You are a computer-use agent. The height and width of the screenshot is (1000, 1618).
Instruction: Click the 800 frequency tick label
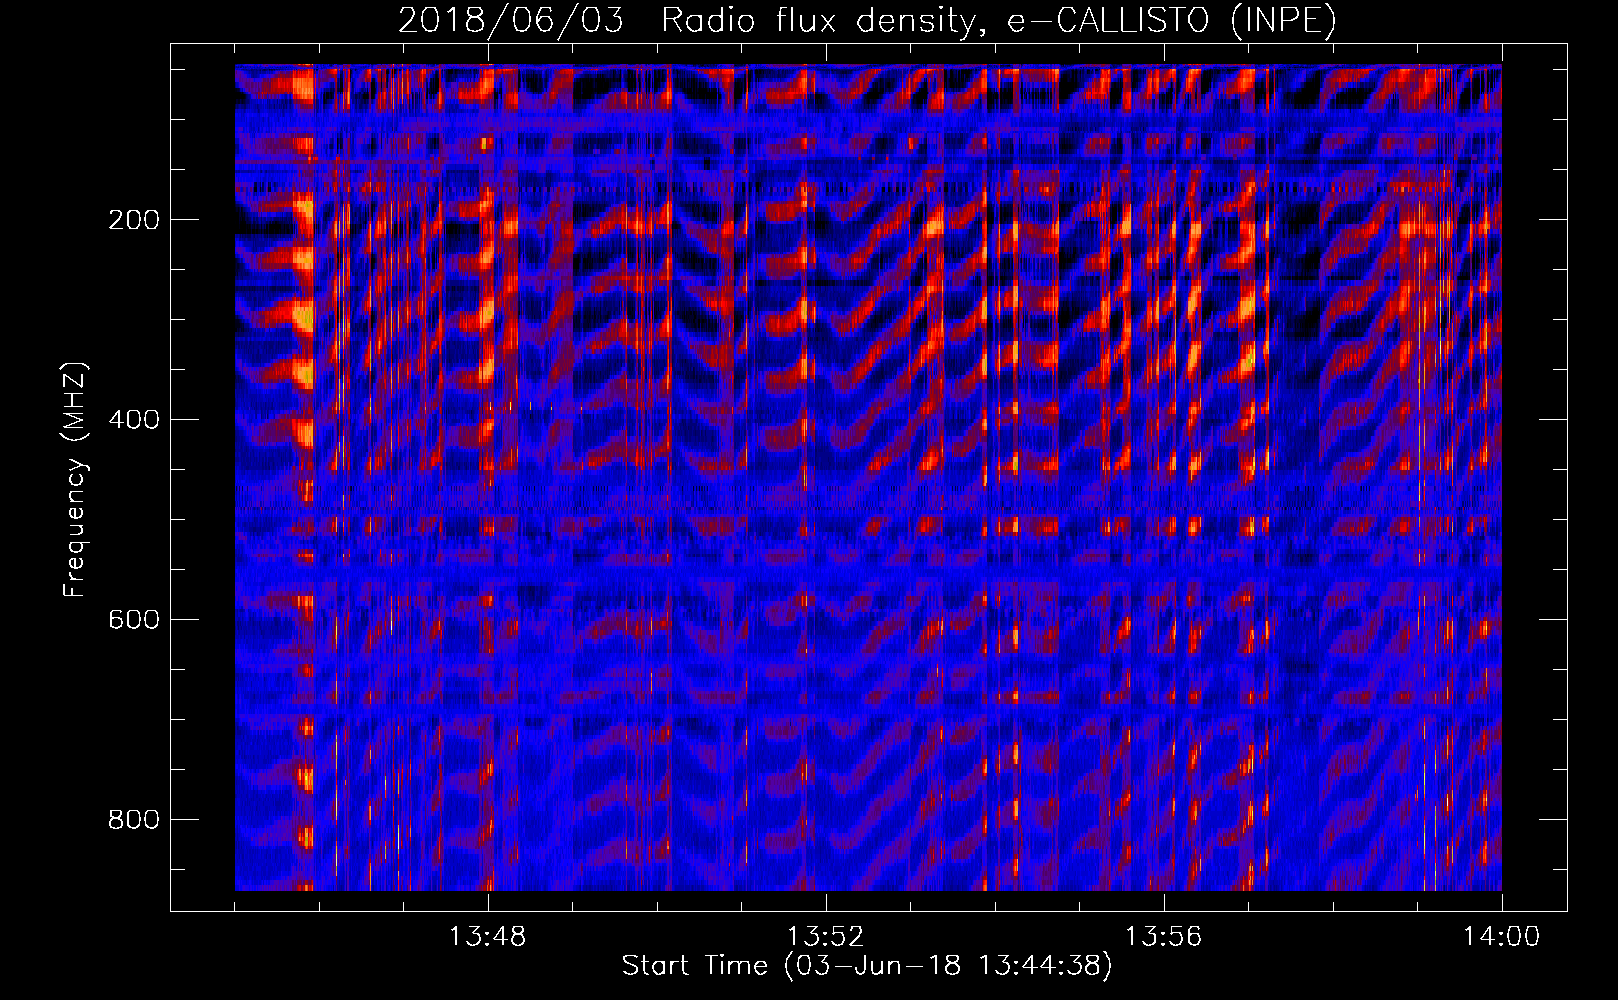point(134,820)
